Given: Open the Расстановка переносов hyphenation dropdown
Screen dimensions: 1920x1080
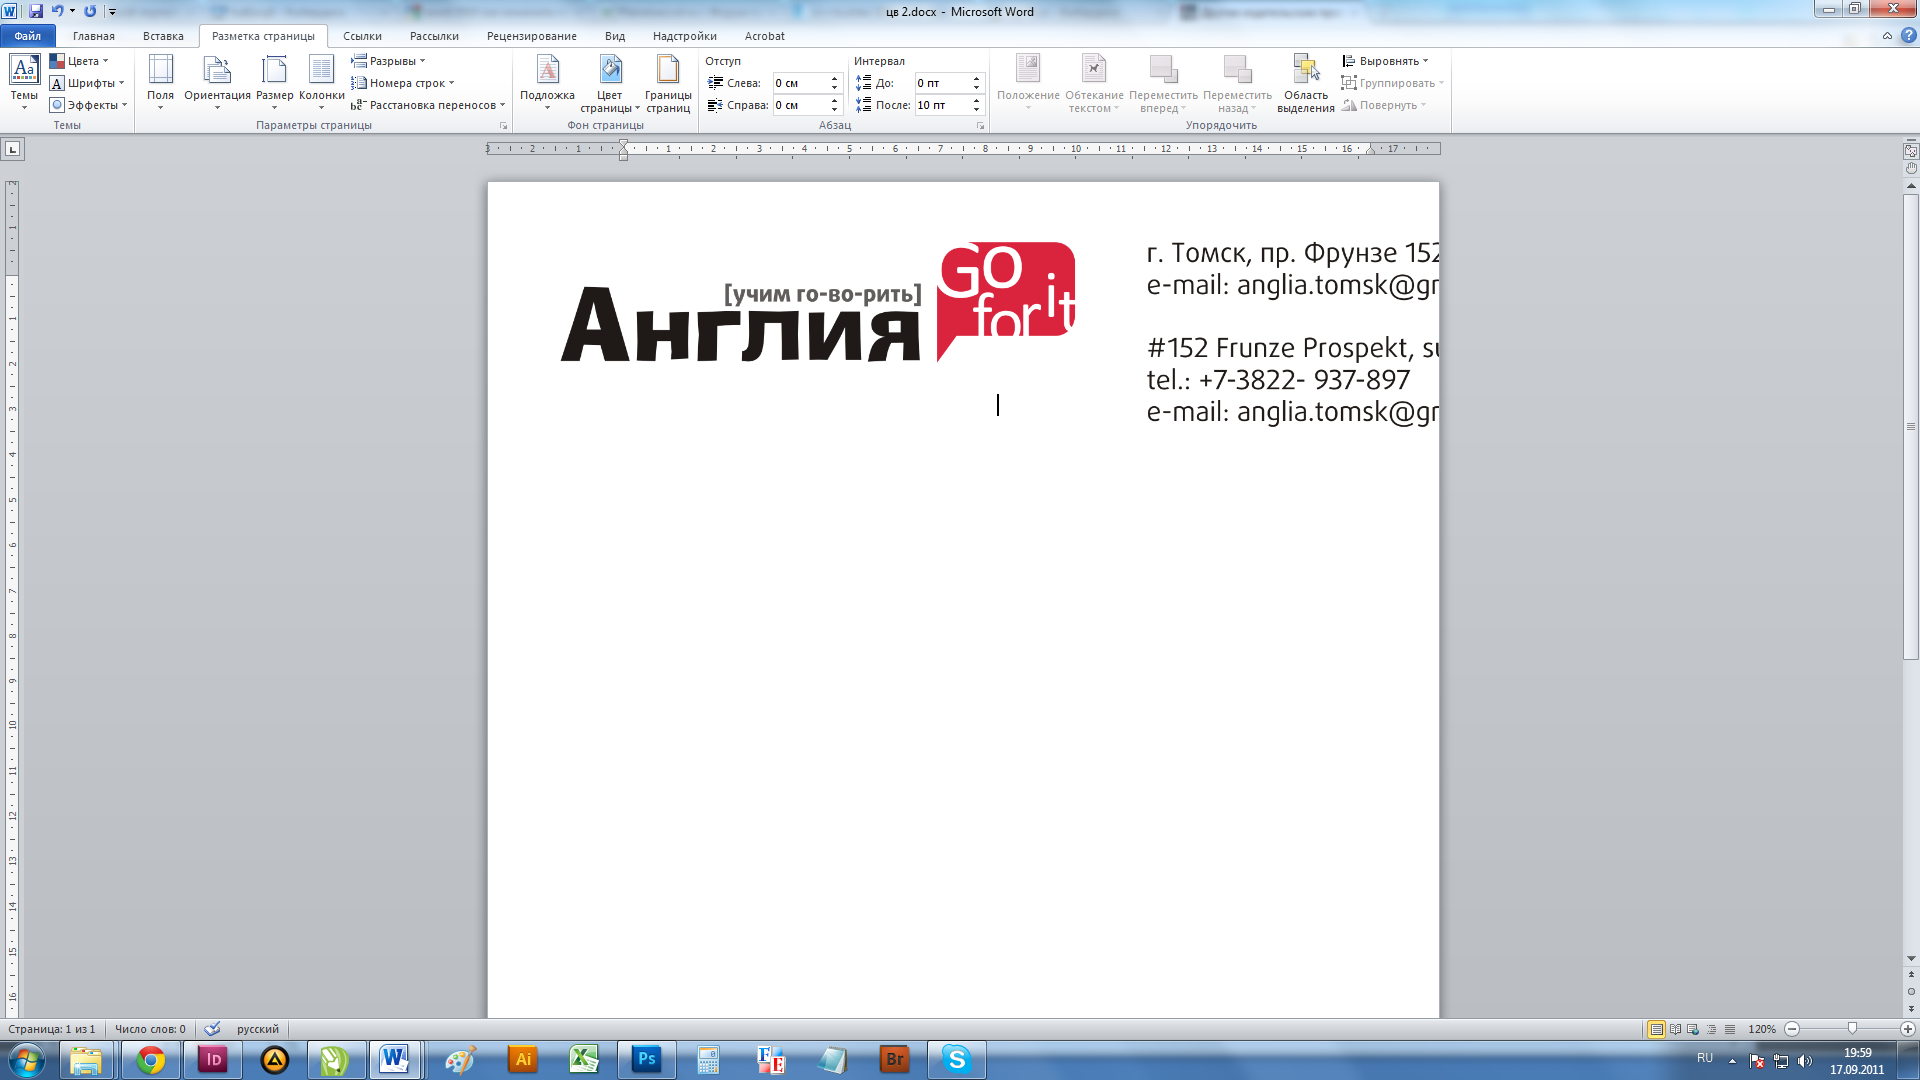Looking at the screenshot, I should coord(428,105).
